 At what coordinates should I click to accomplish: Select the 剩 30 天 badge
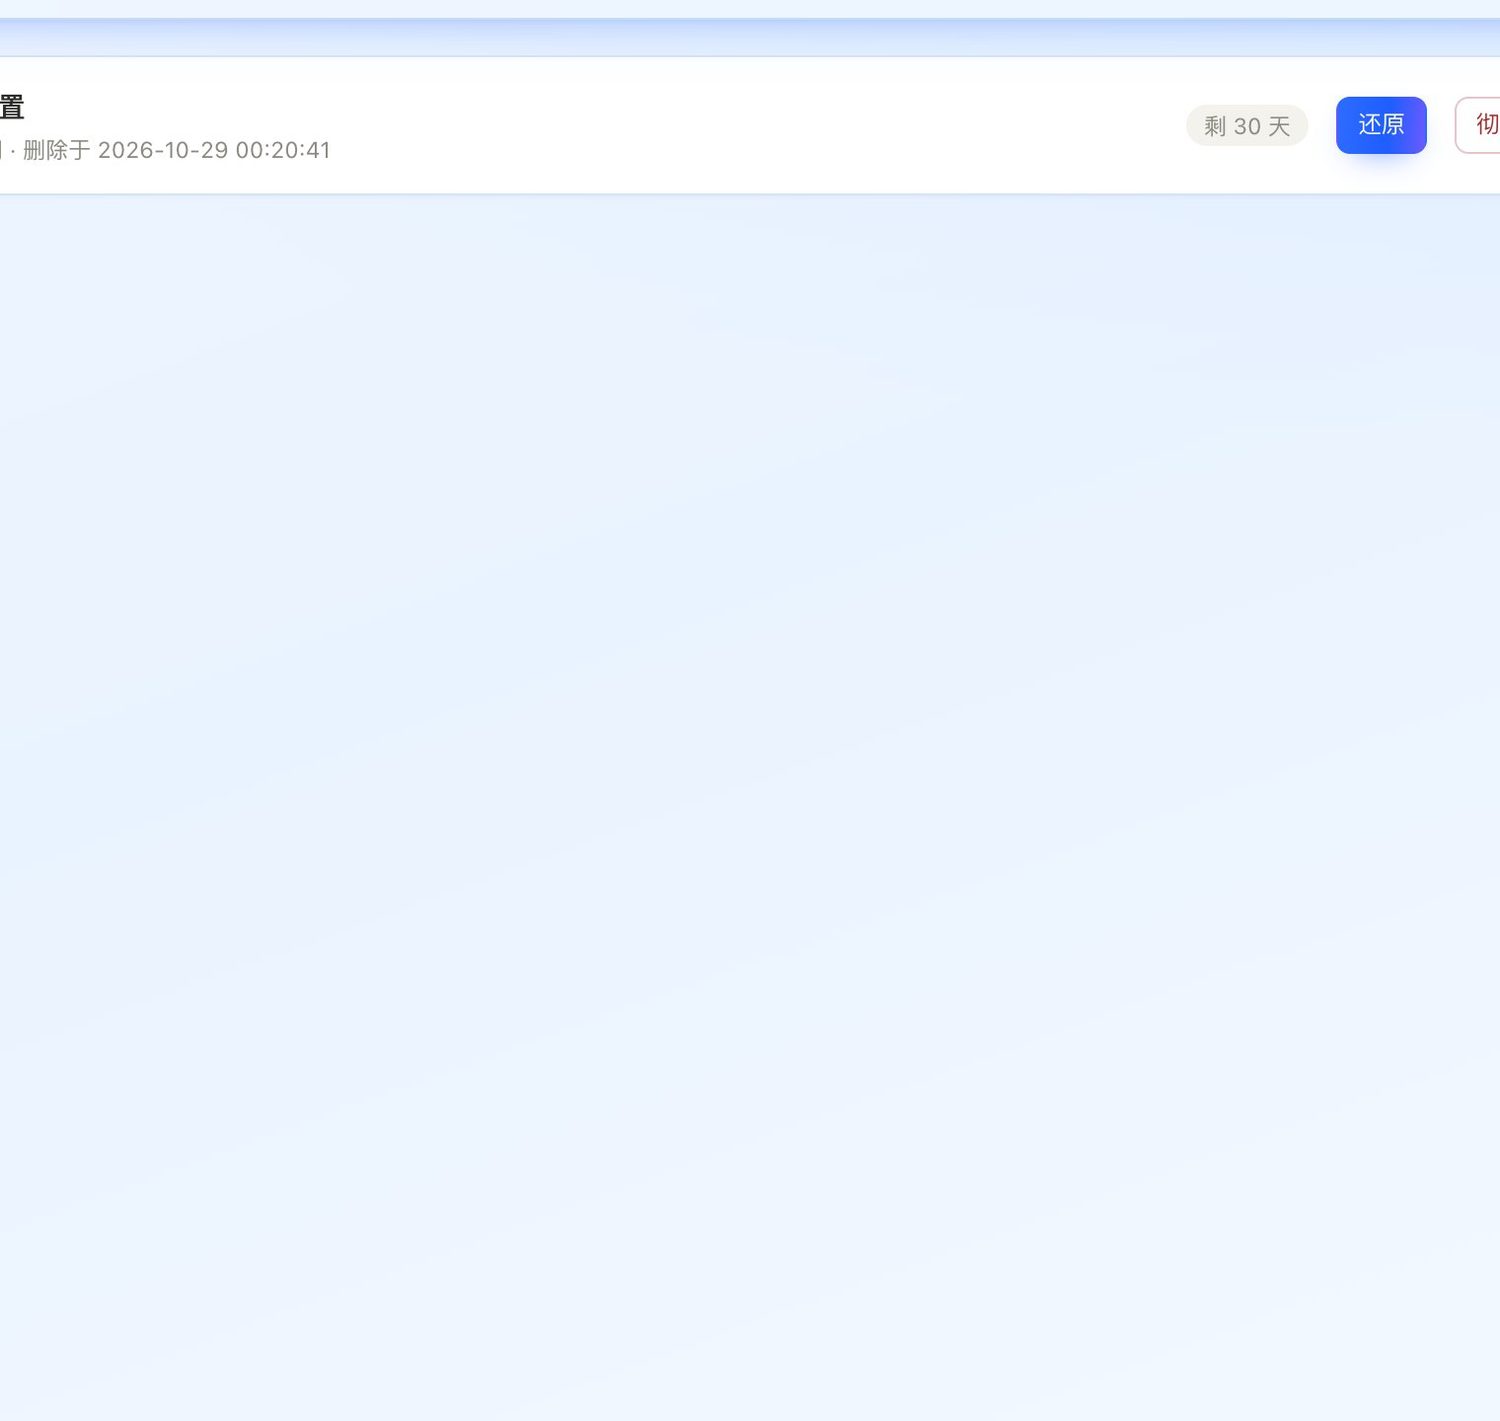[1247, 126]
